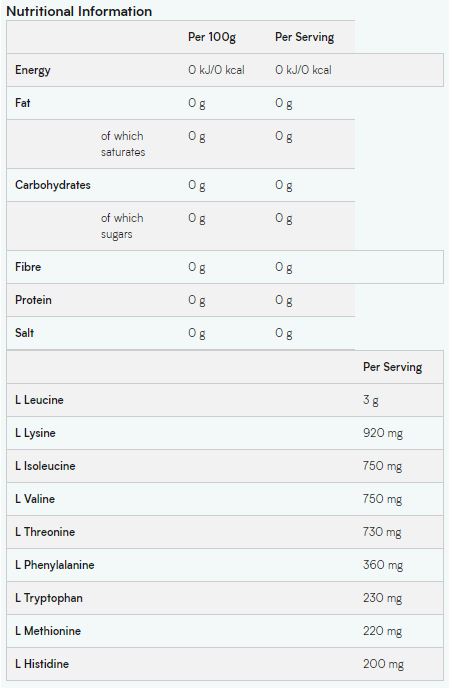452x688 pixels.
Task: Click the L Tryptophan row label
Action: pos(49,598)
